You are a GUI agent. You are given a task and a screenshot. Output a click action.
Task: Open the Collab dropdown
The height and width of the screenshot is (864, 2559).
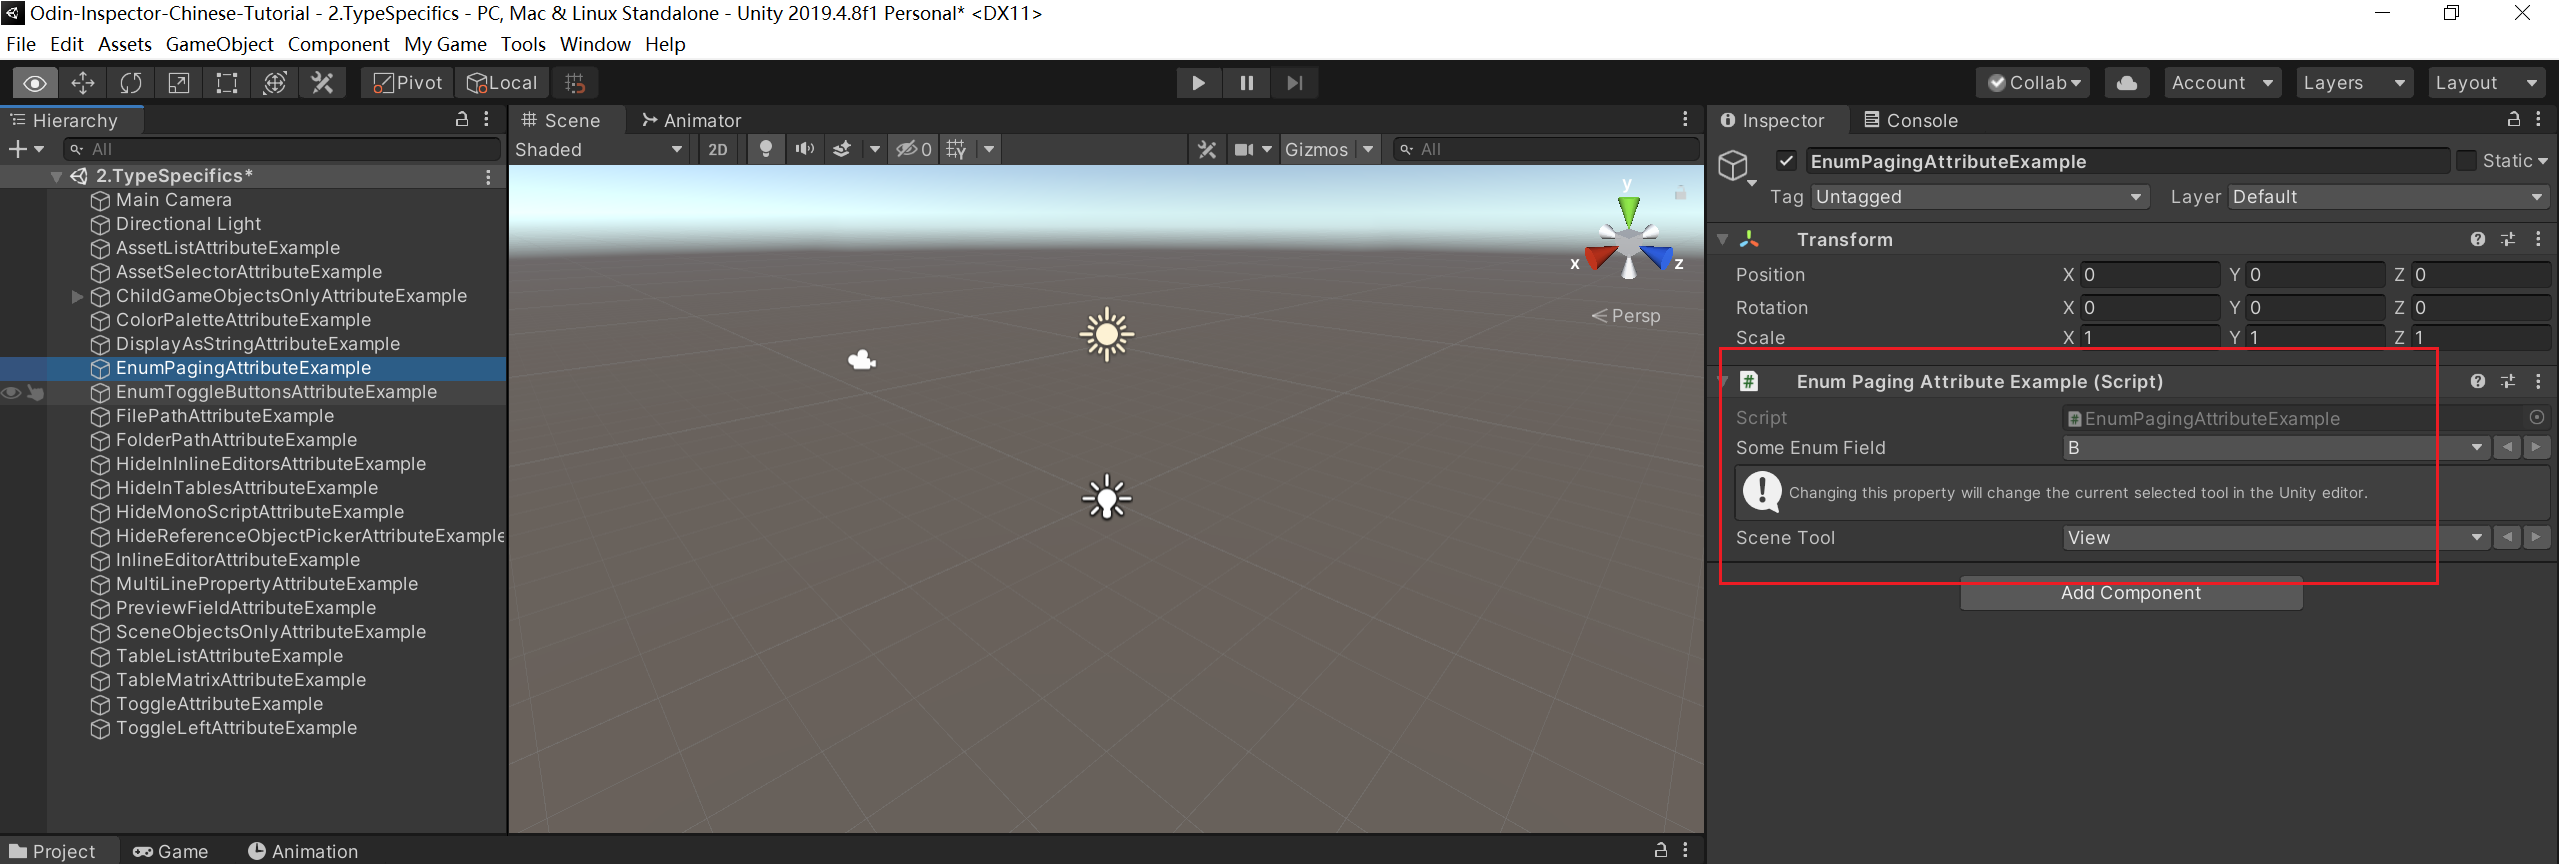(2034, 83)
